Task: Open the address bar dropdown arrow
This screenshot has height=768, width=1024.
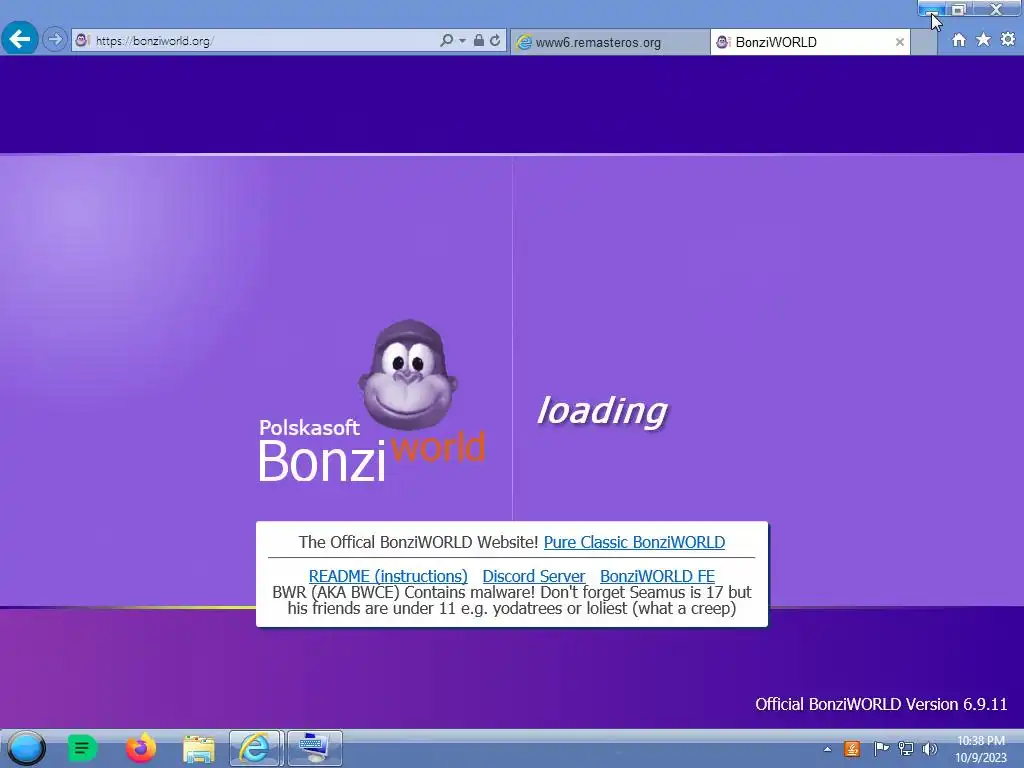Action: (462, 40)
